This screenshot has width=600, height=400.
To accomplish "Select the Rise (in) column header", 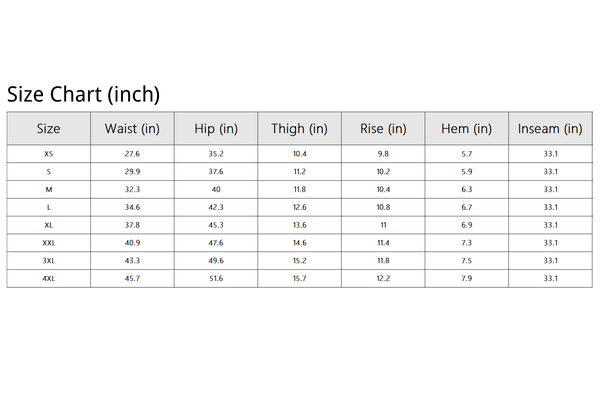I will (384, 129).
